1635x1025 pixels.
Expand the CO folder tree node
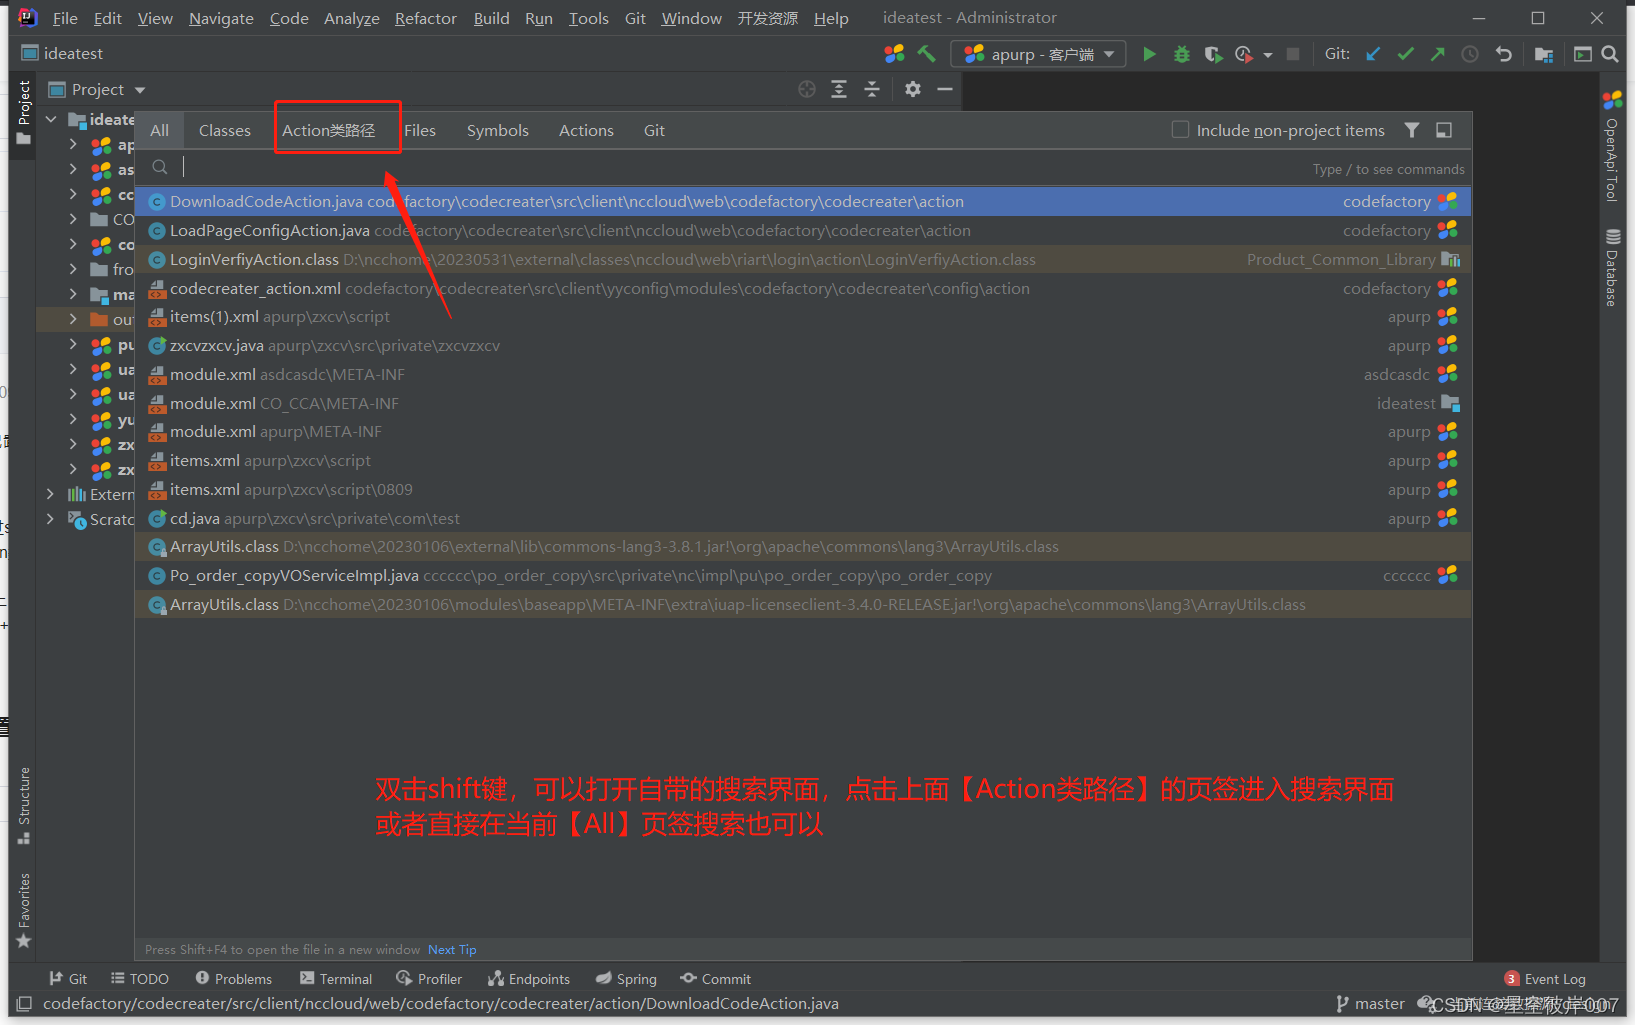tap(73, 219)
